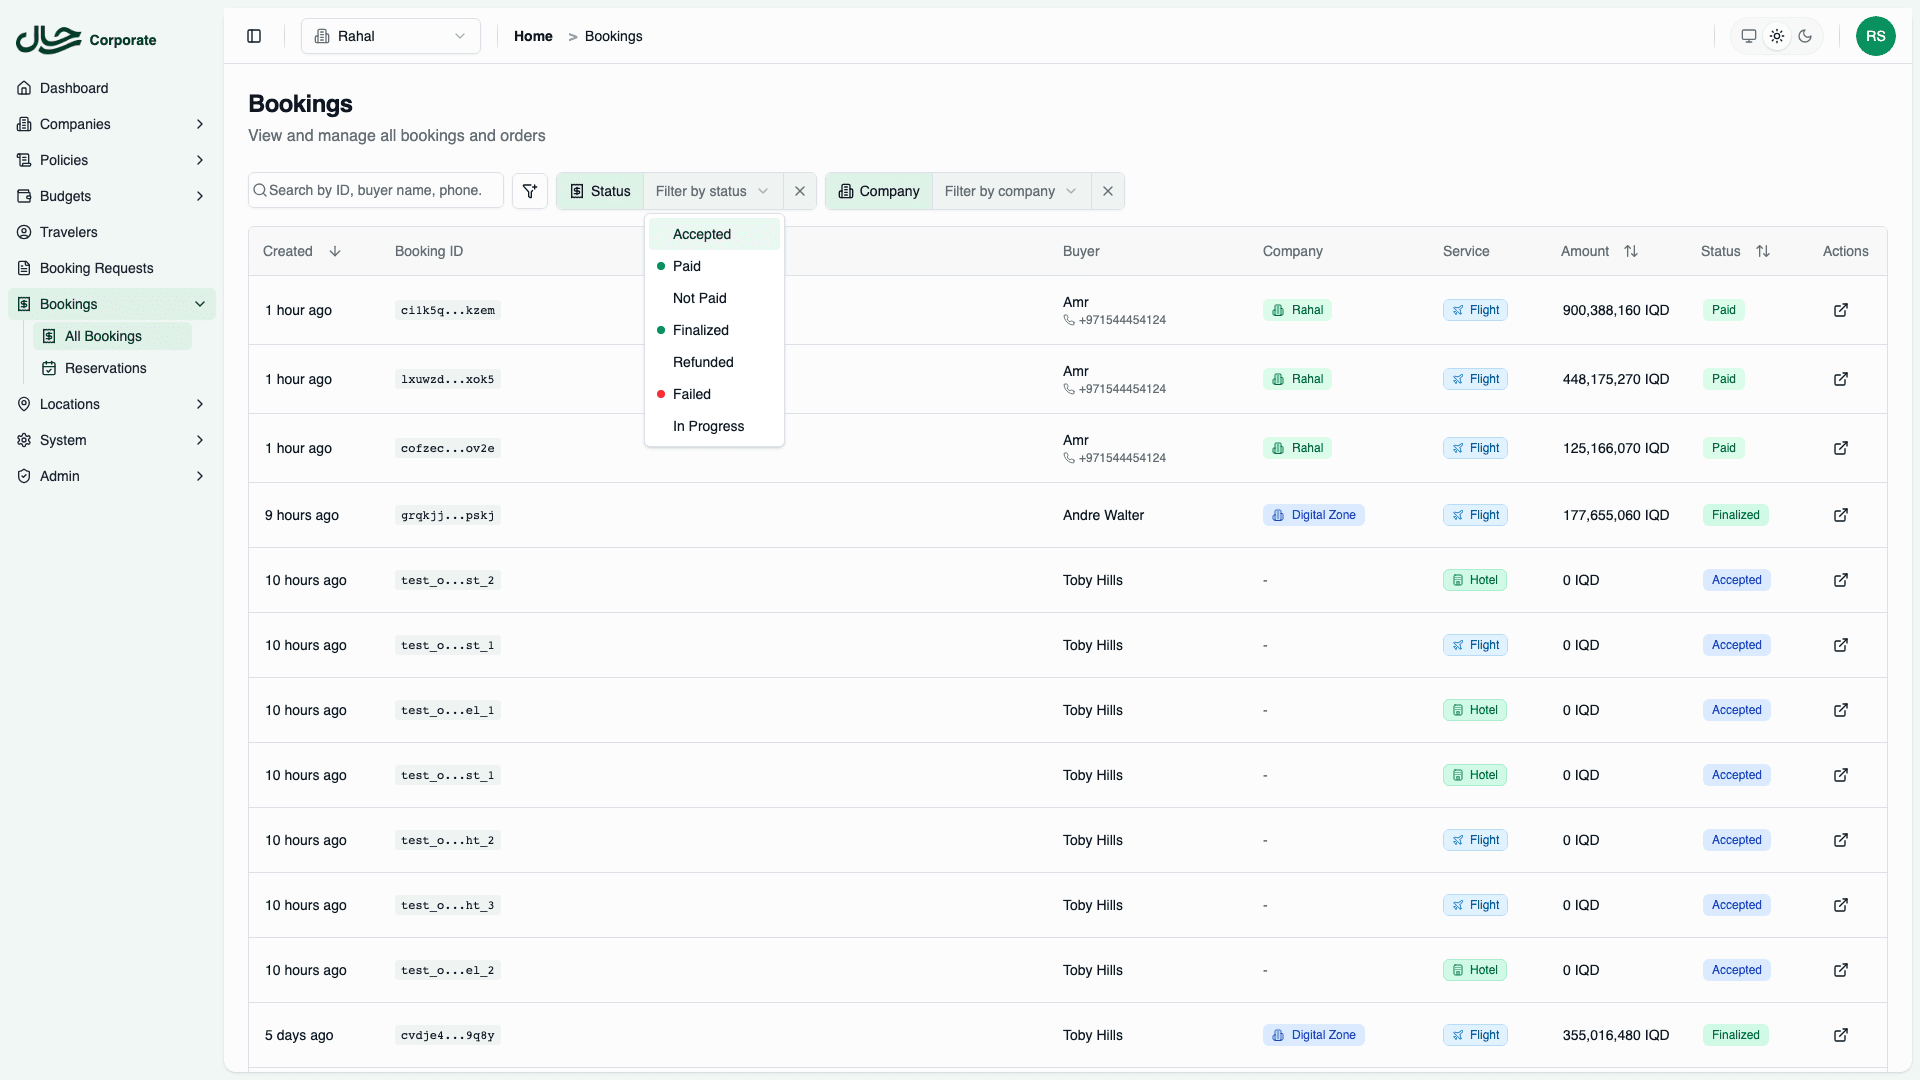Open the advanced filter funnel icon
Screen dimensions: 1920x1080
point(529,190)
